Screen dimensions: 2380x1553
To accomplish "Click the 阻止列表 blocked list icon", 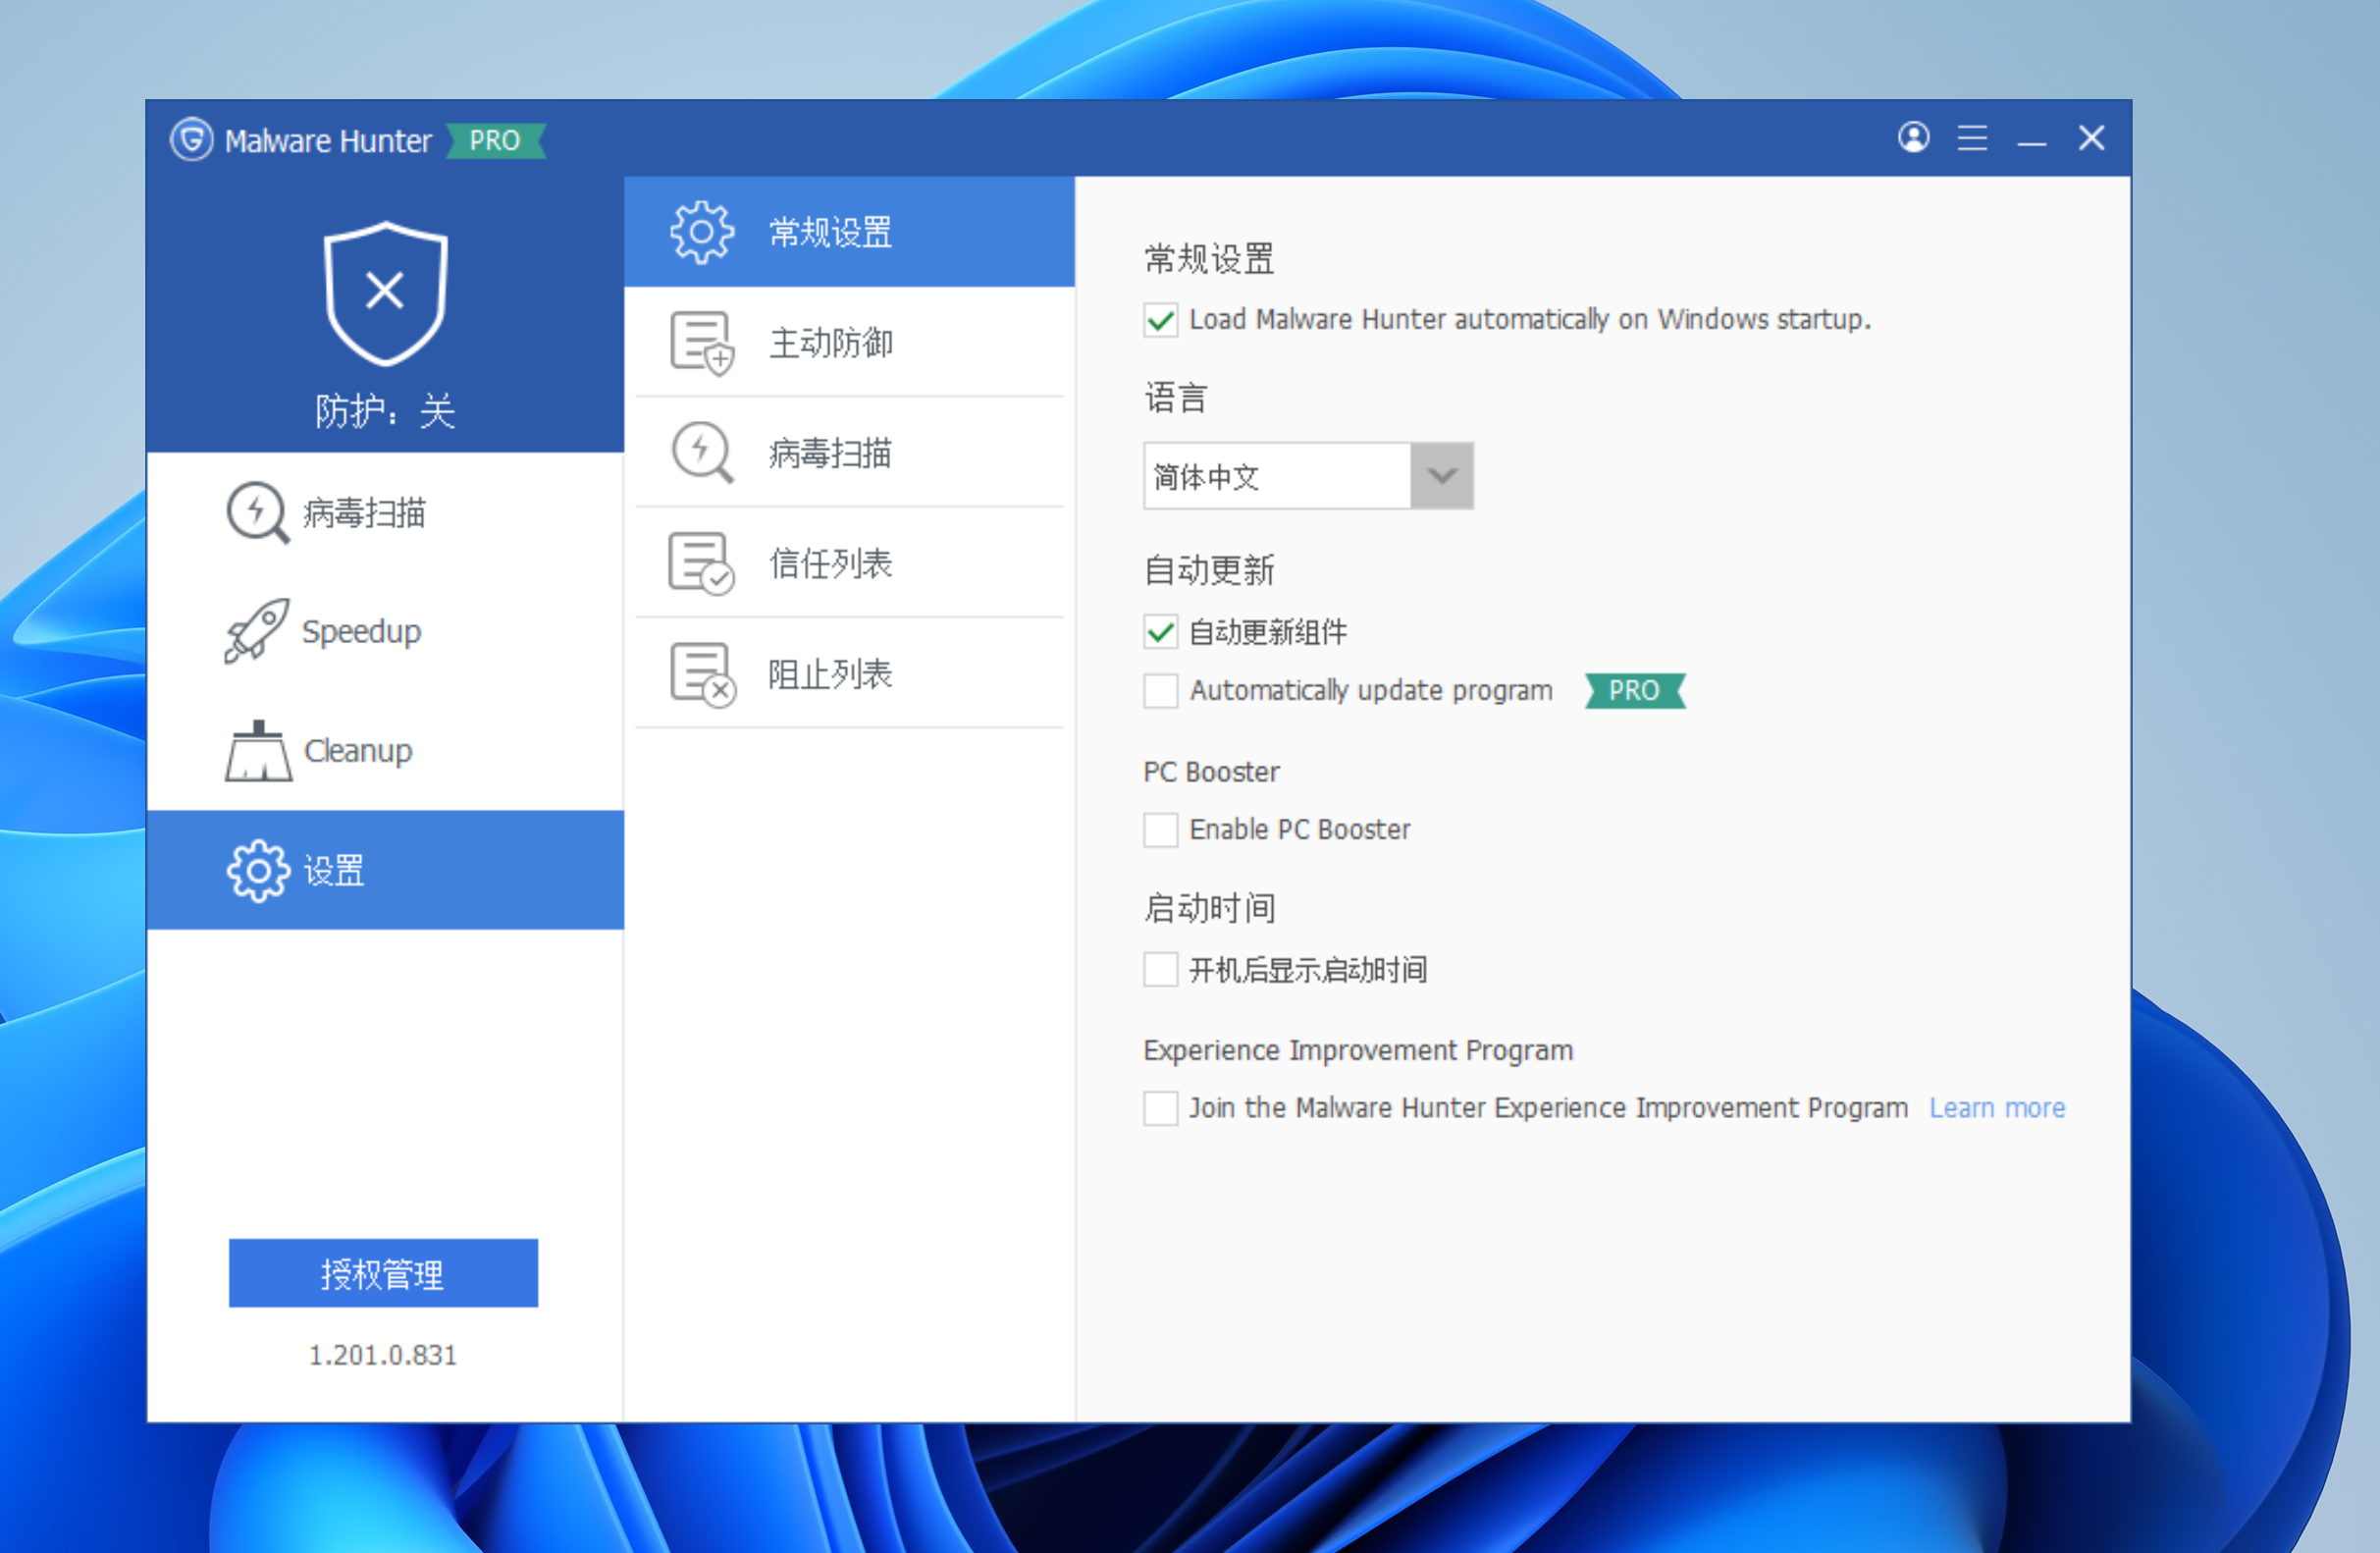I will coord(702,674).
